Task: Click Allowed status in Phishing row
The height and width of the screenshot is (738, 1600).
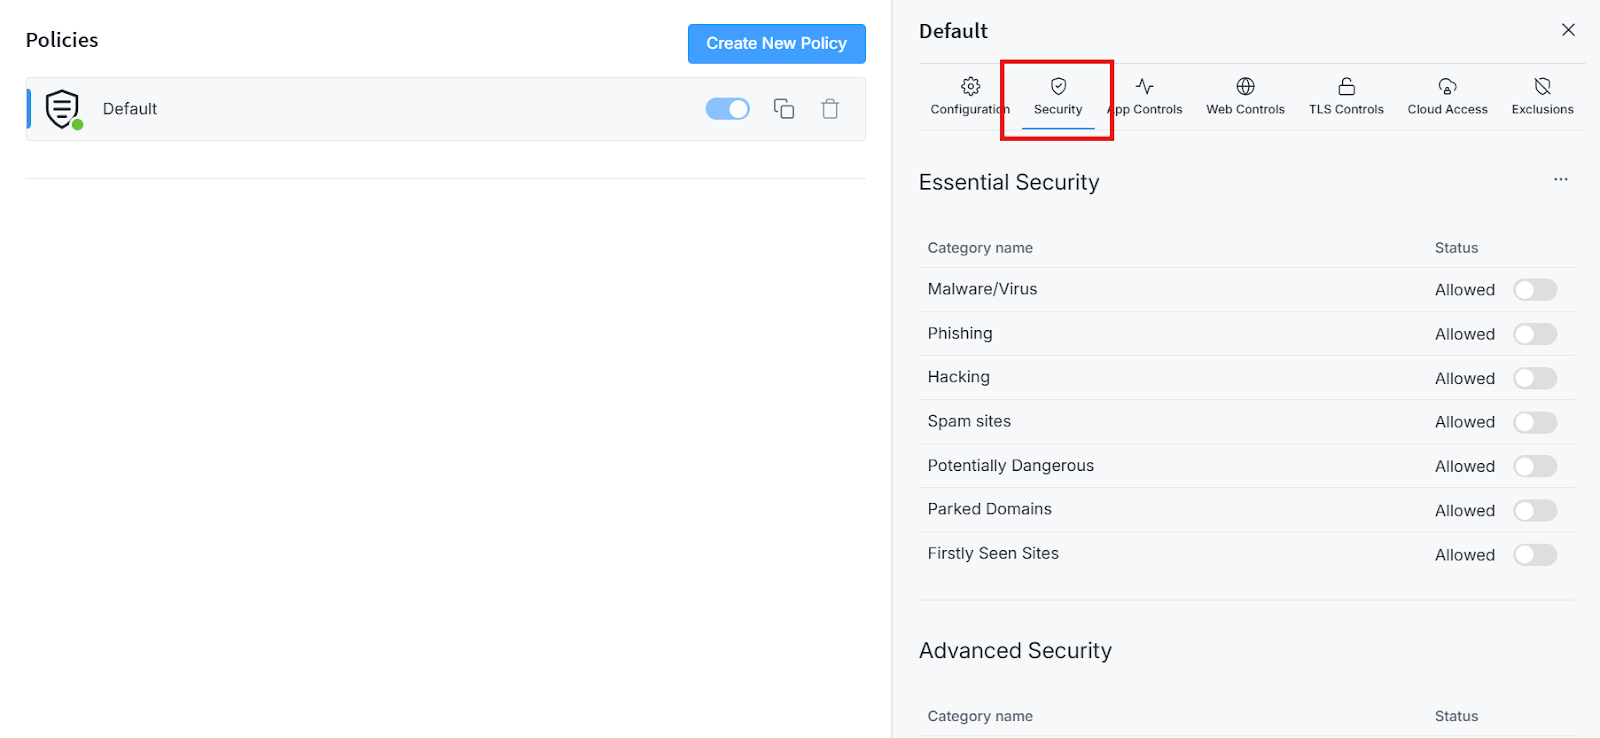Action: click(x=1465, y=334)
